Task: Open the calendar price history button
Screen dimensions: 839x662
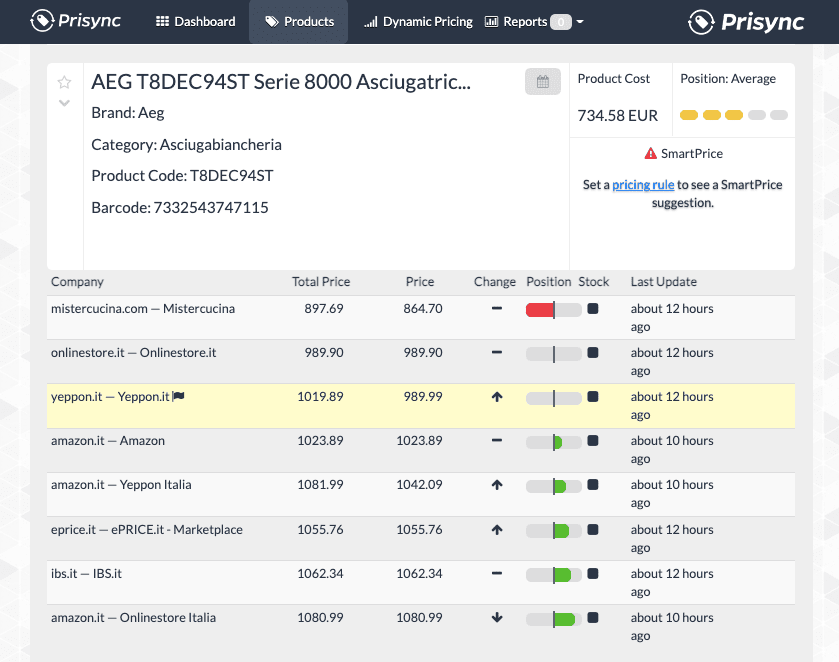Action: [x=542, y=82]
